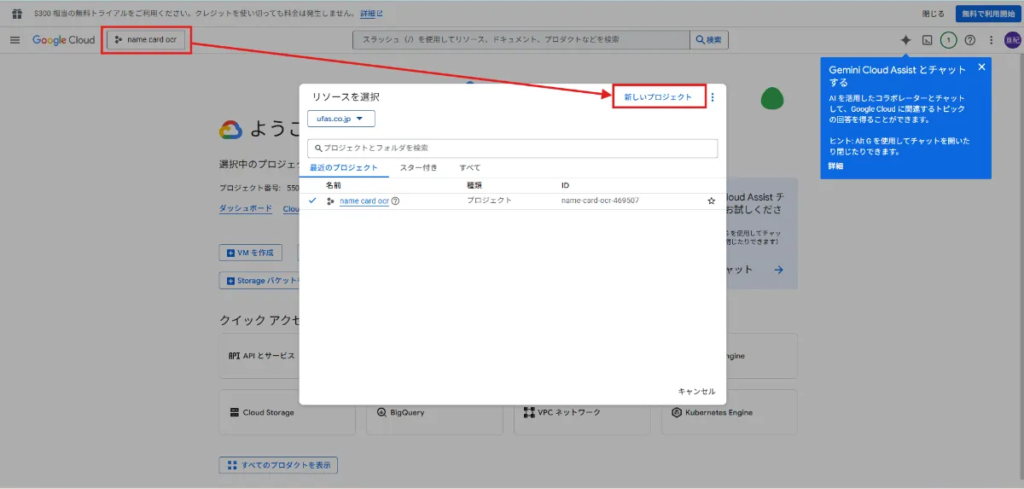This screenshot has height=489, width=1024.
Task: Expand the ufas.co.jp organization dropdown
Action: [341, 119]
